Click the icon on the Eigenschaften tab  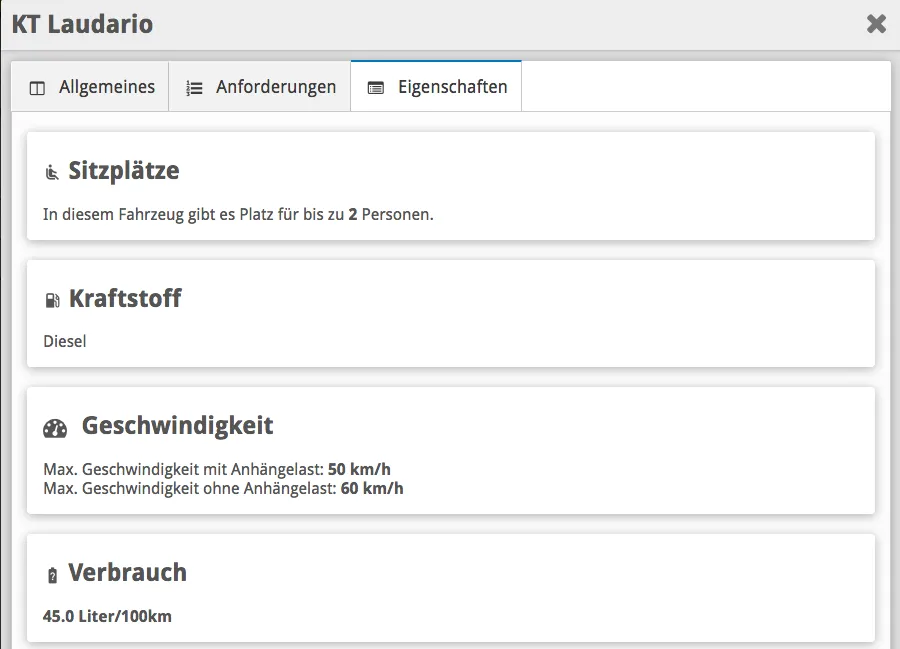[376, 88]
